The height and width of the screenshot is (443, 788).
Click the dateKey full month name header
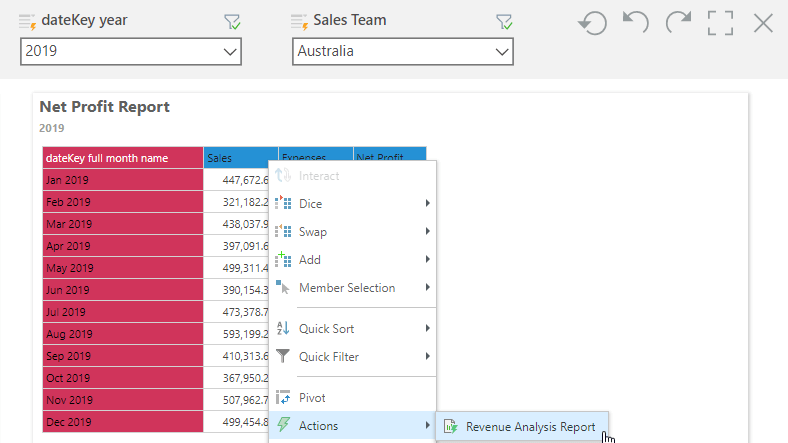123,158
